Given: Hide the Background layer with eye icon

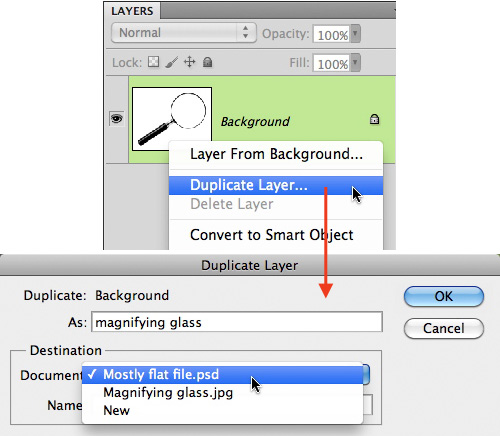Looking at the screenshot, I should [x=117, y=118].
